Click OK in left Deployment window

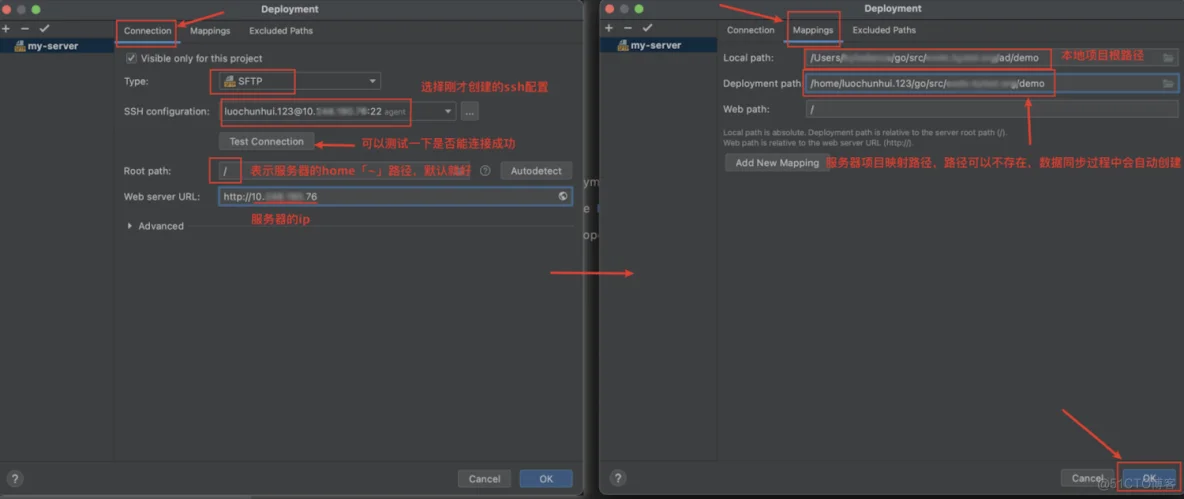546,479
